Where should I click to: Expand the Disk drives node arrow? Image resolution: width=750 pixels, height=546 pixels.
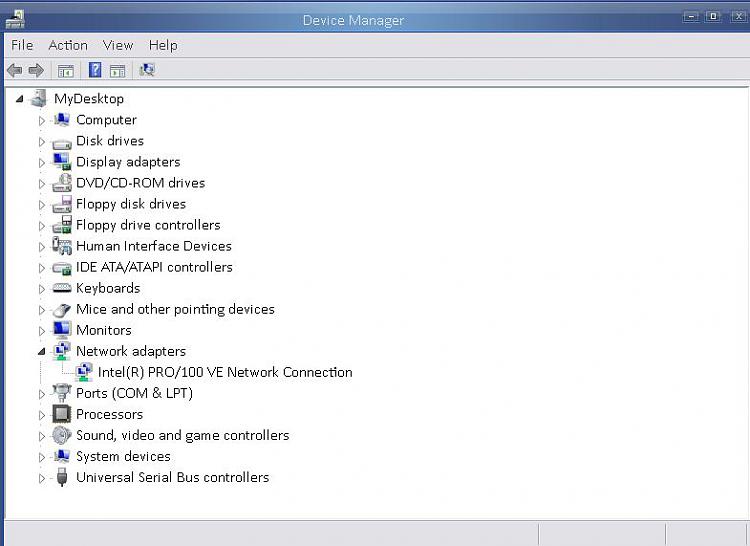42,142
